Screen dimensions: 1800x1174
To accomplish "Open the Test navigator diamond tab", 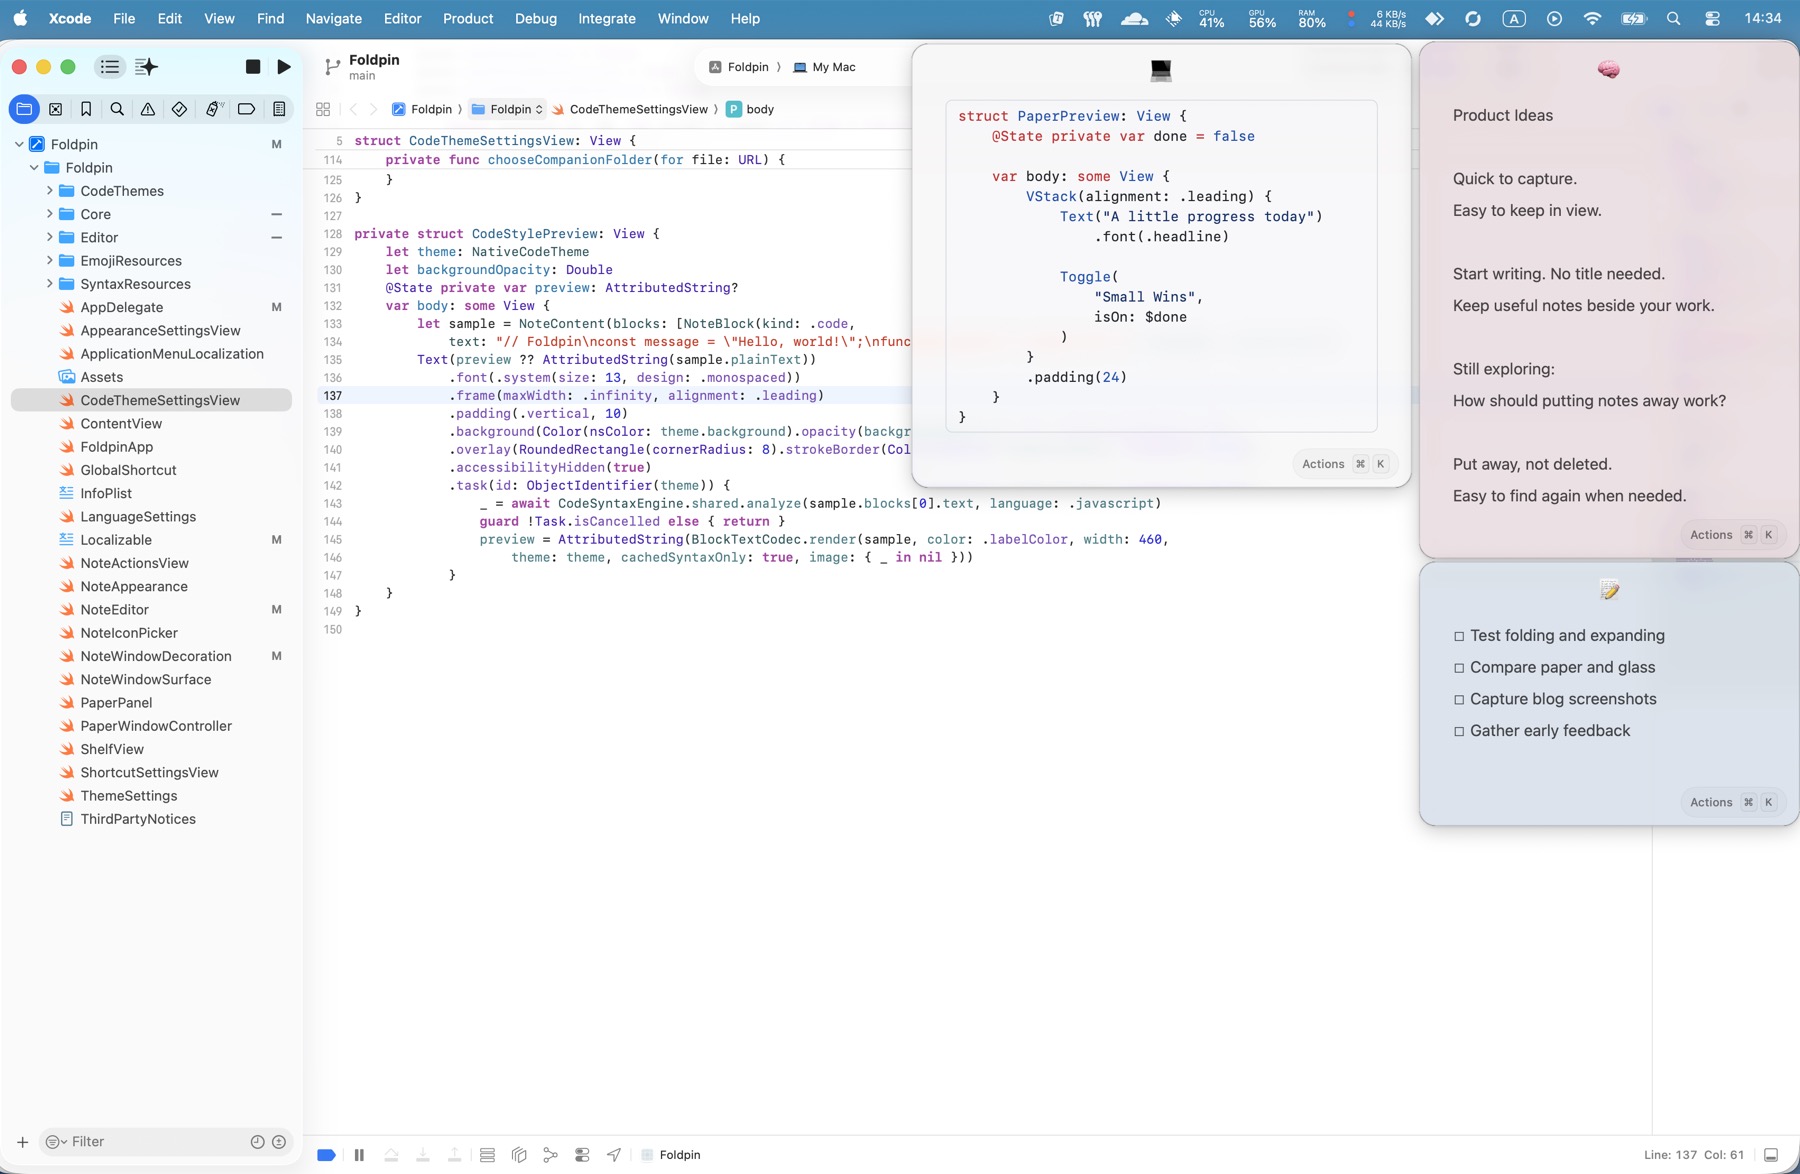I will (179, 109).
